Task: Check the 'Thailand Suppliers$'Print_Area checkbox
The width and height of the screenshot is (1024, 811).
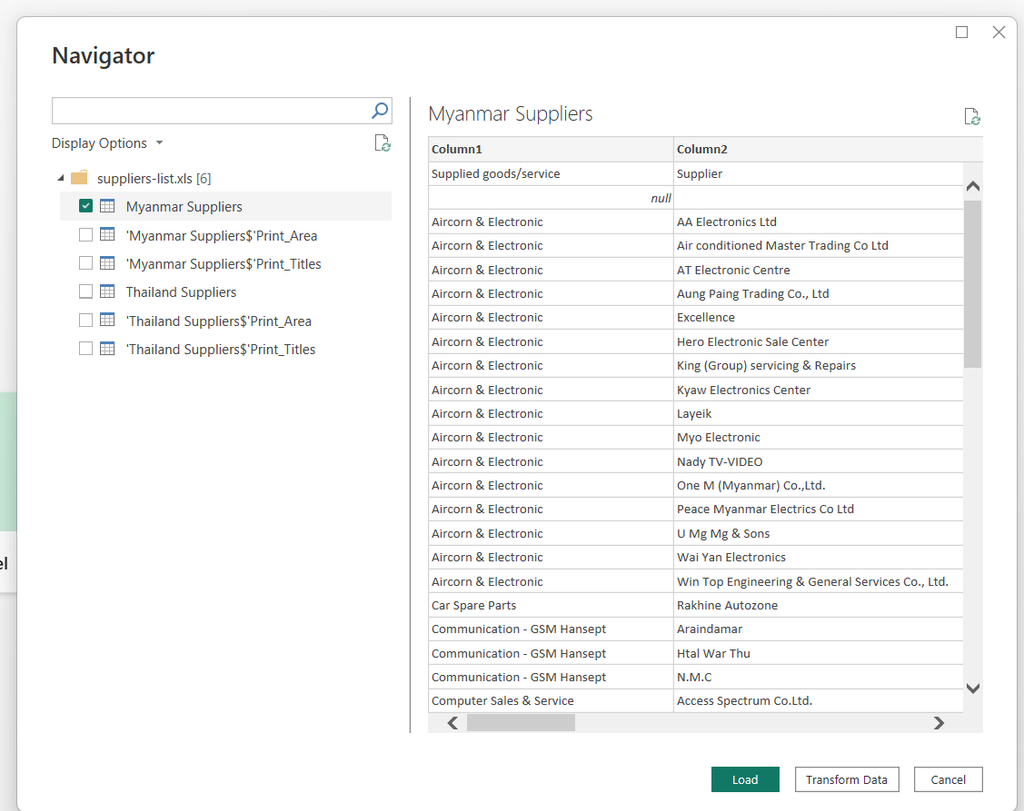Action: click(x=86, y=321)
